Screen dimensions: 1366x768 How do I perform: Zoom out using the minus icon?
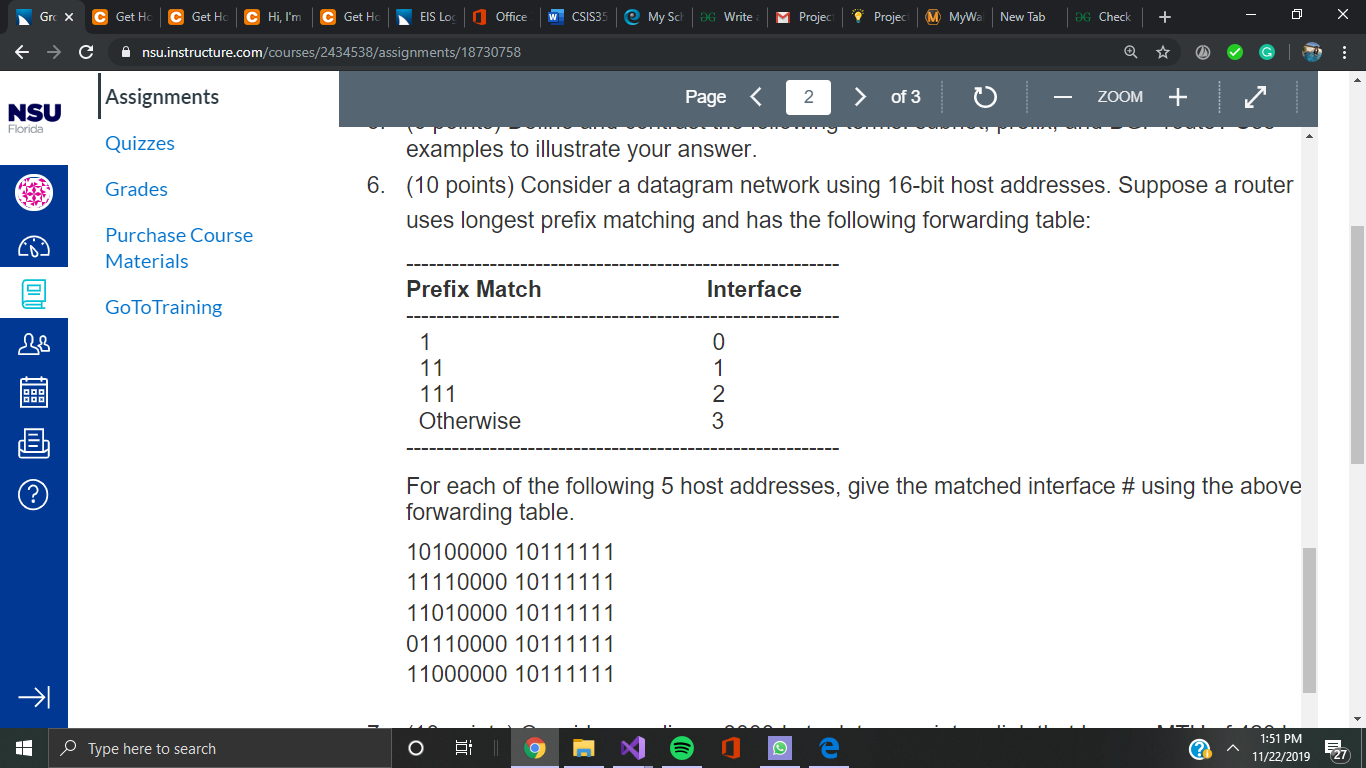(1062, 97)
